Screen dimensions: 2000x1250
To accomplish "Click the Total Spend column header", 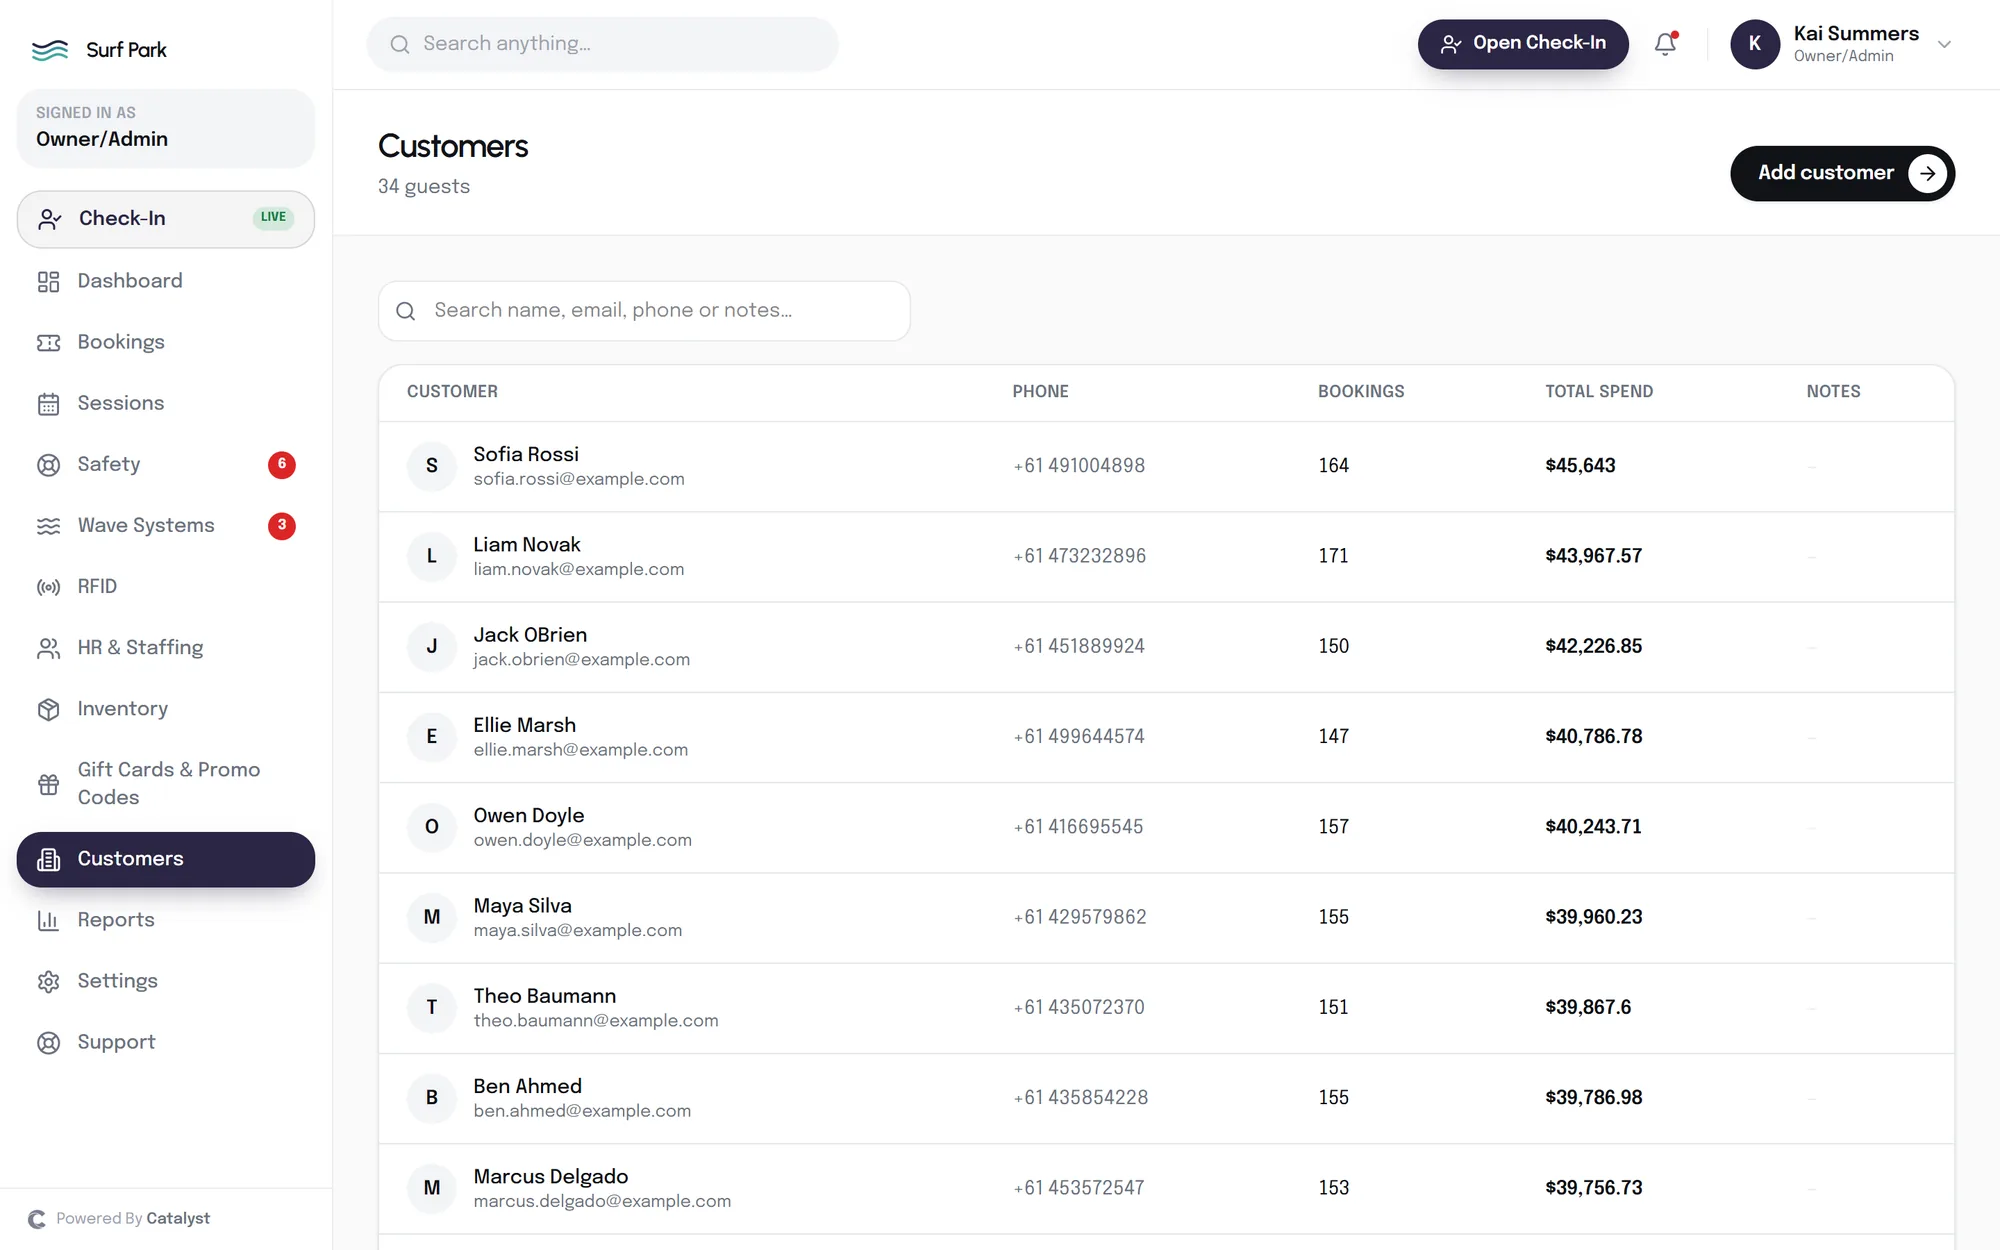I will (x=1599, y=392).
